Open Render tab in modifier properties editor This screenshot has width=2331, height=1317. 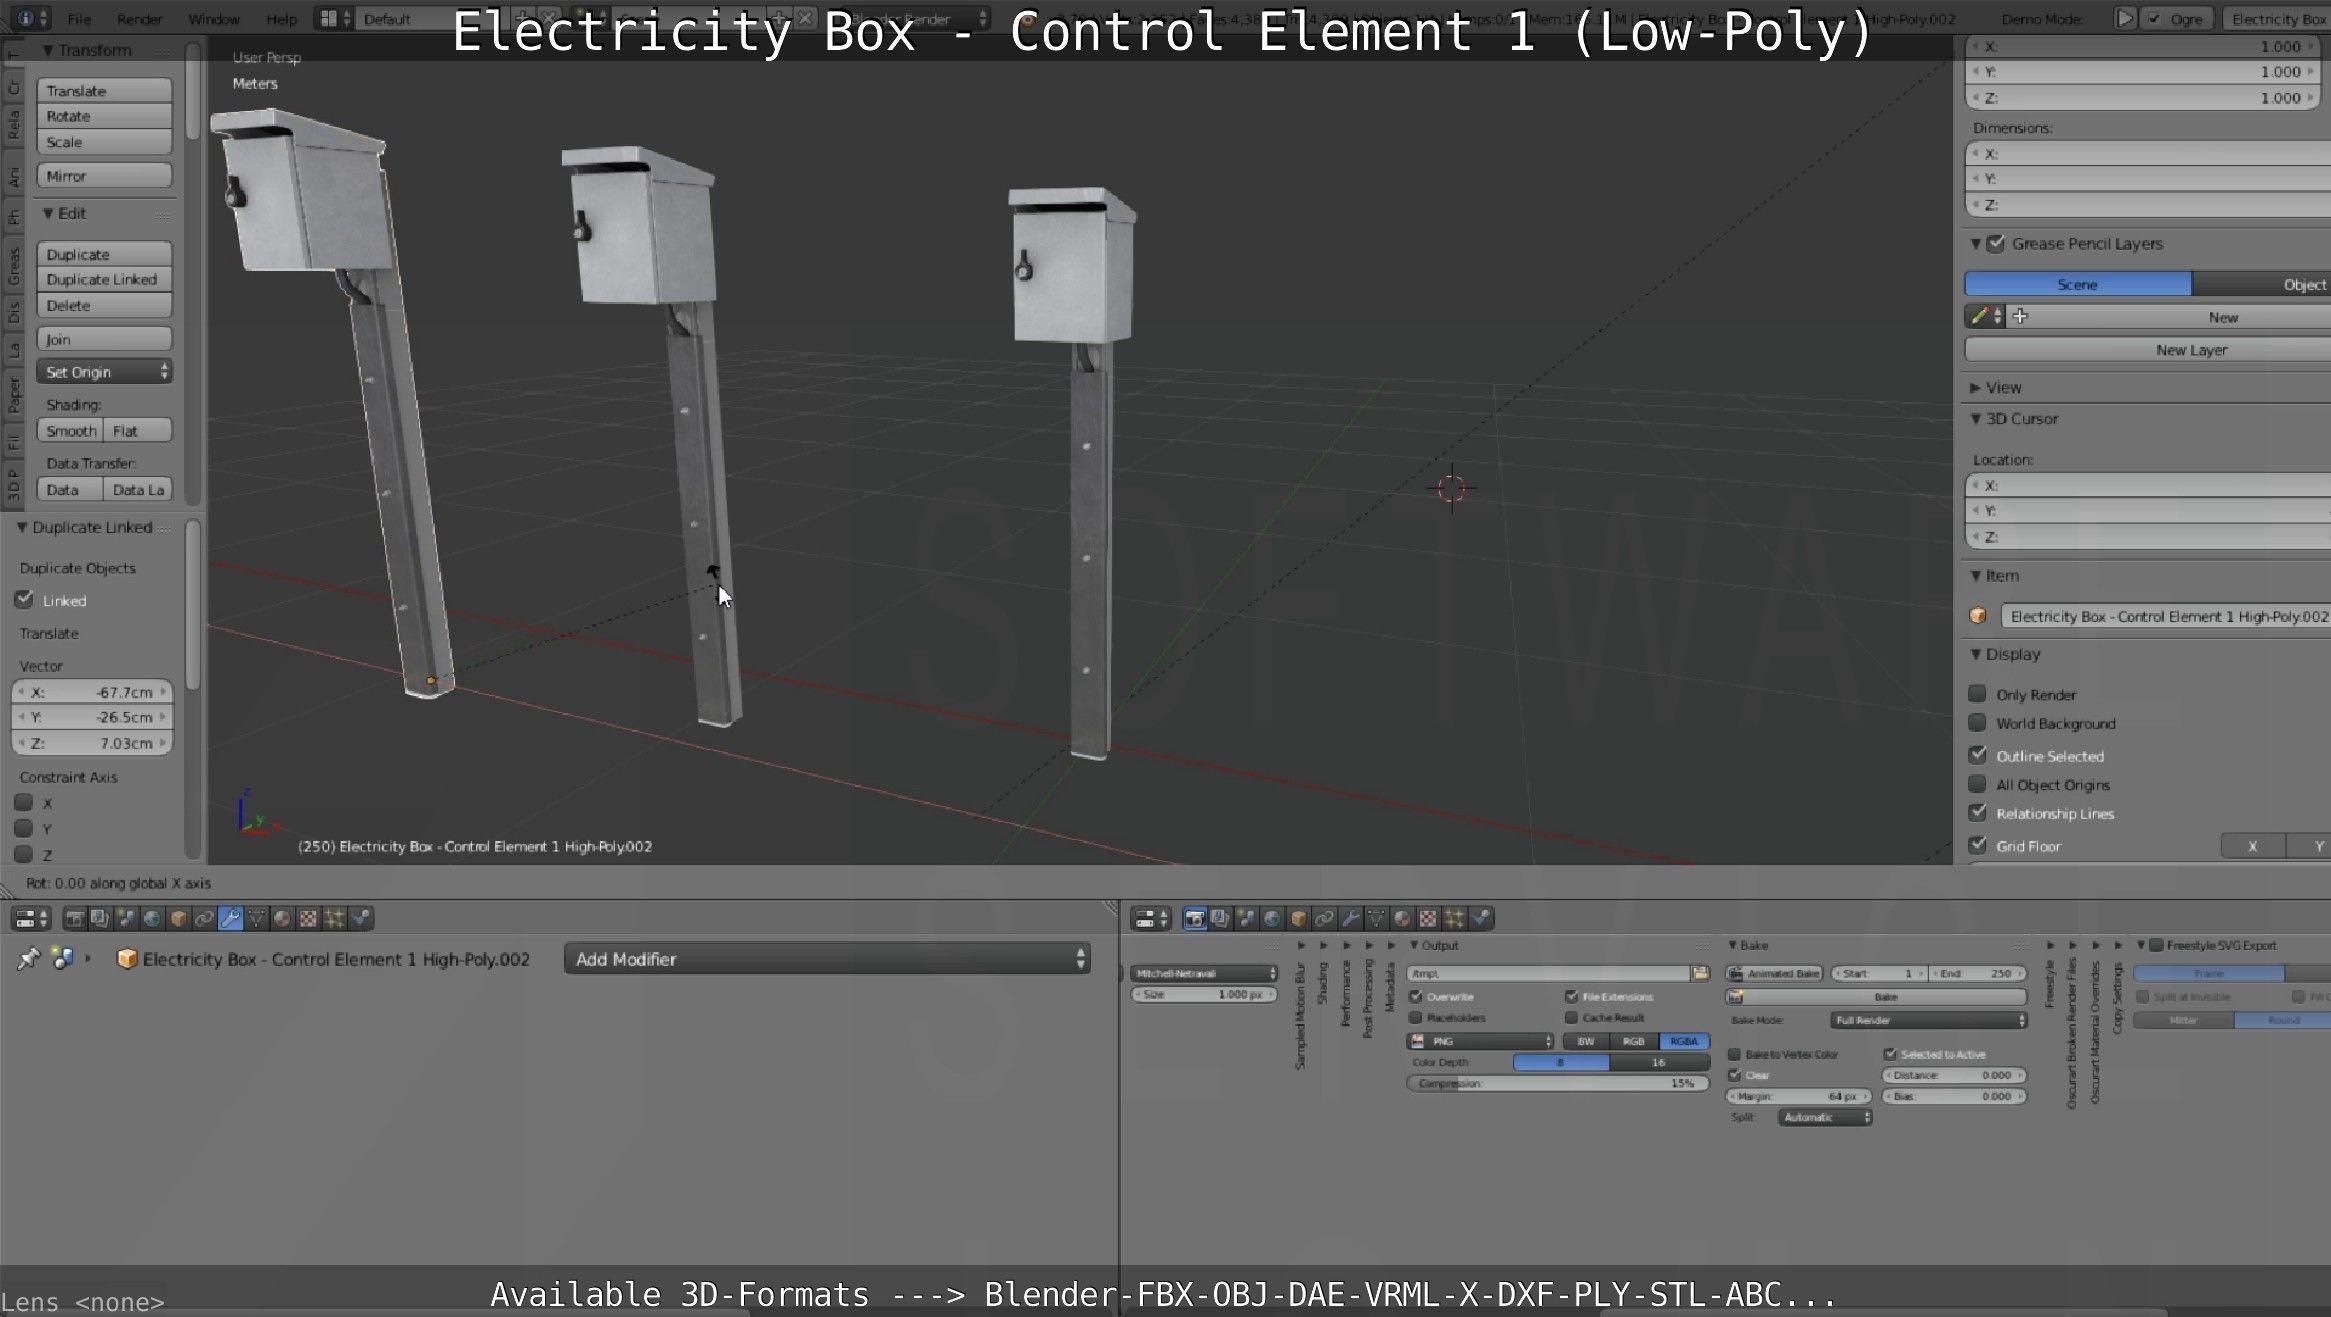75,918
